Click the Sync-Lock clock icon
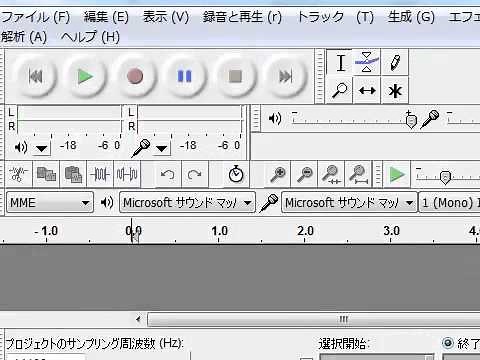 (236, 174)
